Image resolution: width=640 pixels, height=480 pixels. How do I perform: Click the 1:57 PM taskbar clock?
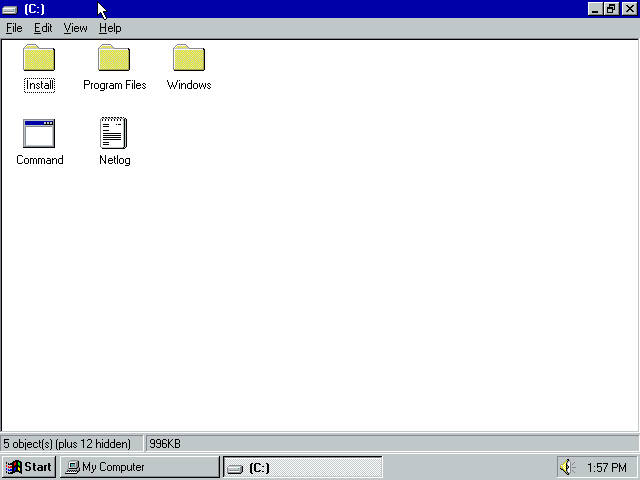[x=607, y=467]
